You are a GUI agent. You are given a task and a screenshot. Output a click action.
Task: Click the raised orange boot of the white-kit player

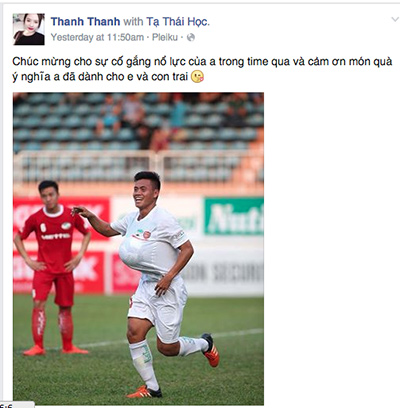pyautogui.click(x=211, y=350)
